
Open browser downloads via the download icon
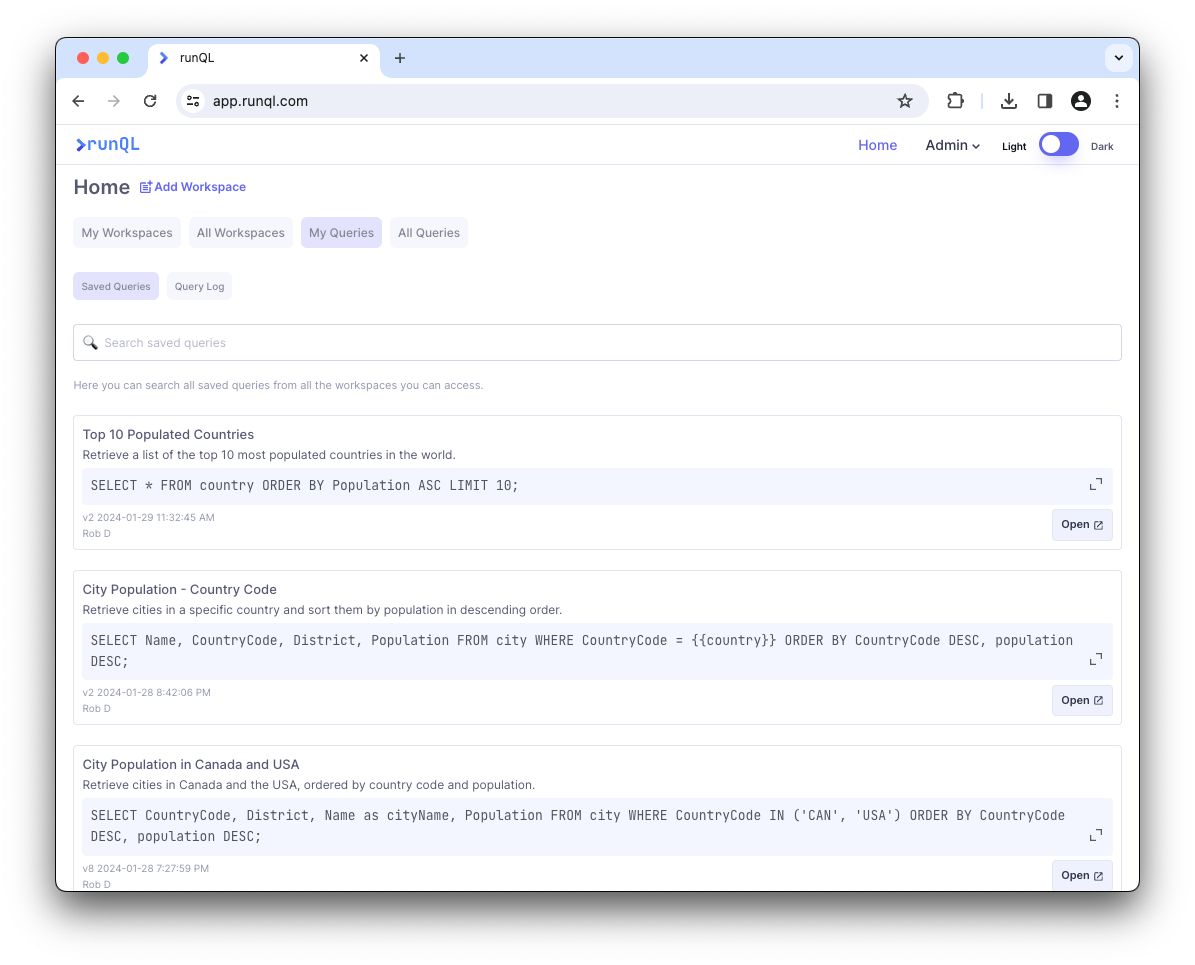tap(1008, 101)
